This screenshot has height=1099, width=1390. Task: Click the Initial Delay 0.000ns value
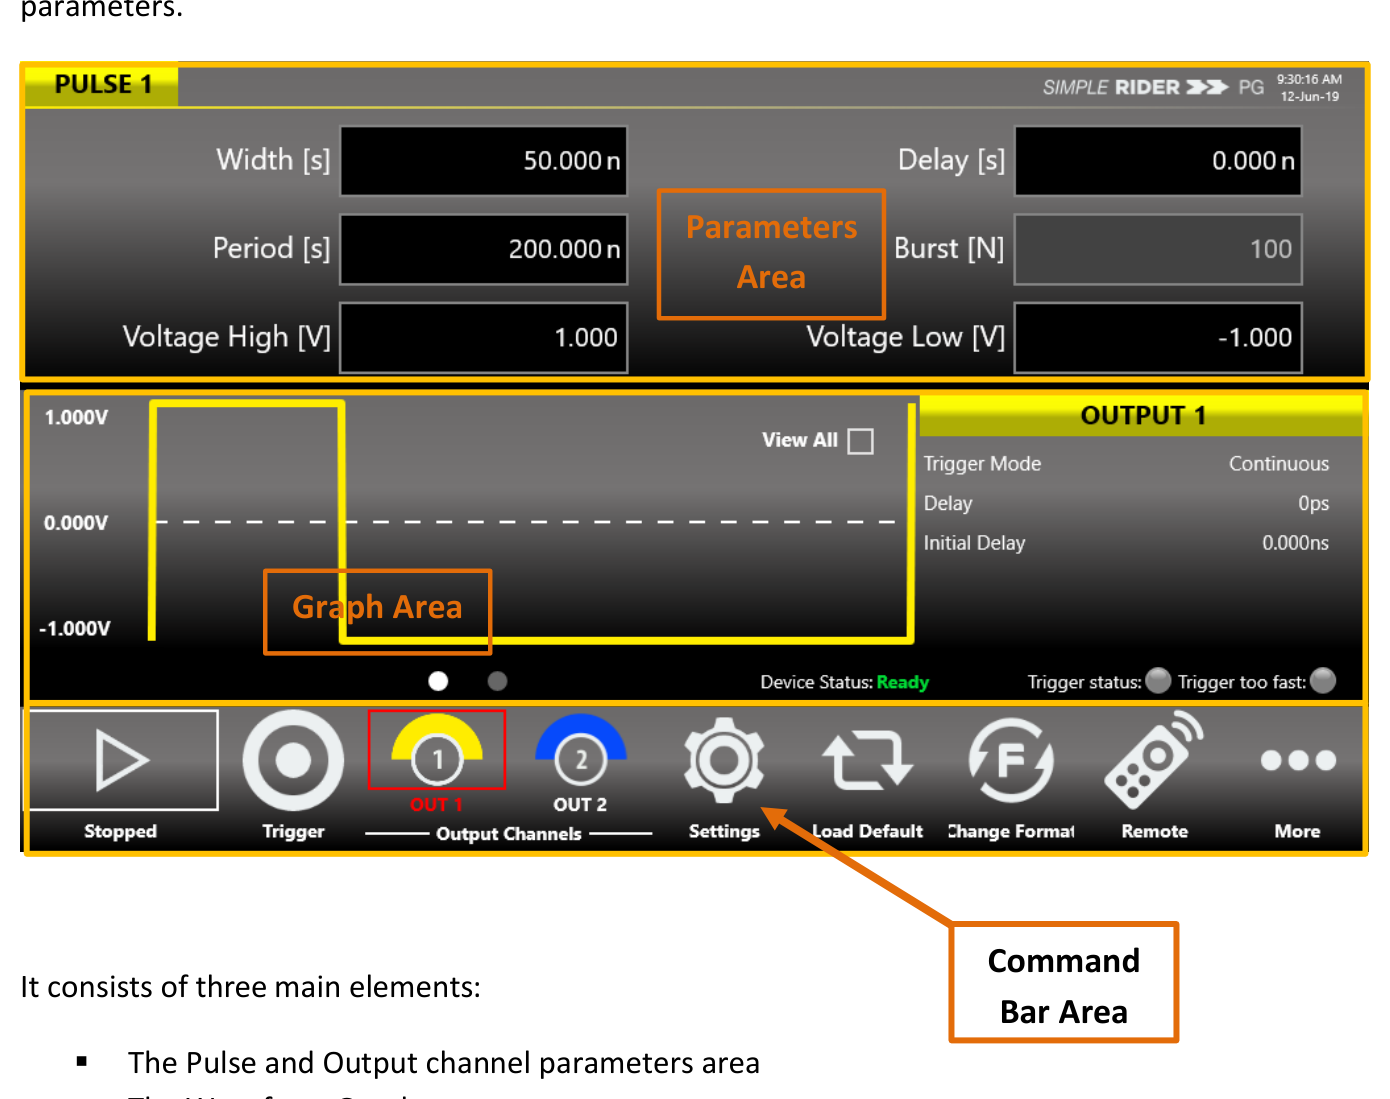pyautogui.click(x=1295, y=543)
